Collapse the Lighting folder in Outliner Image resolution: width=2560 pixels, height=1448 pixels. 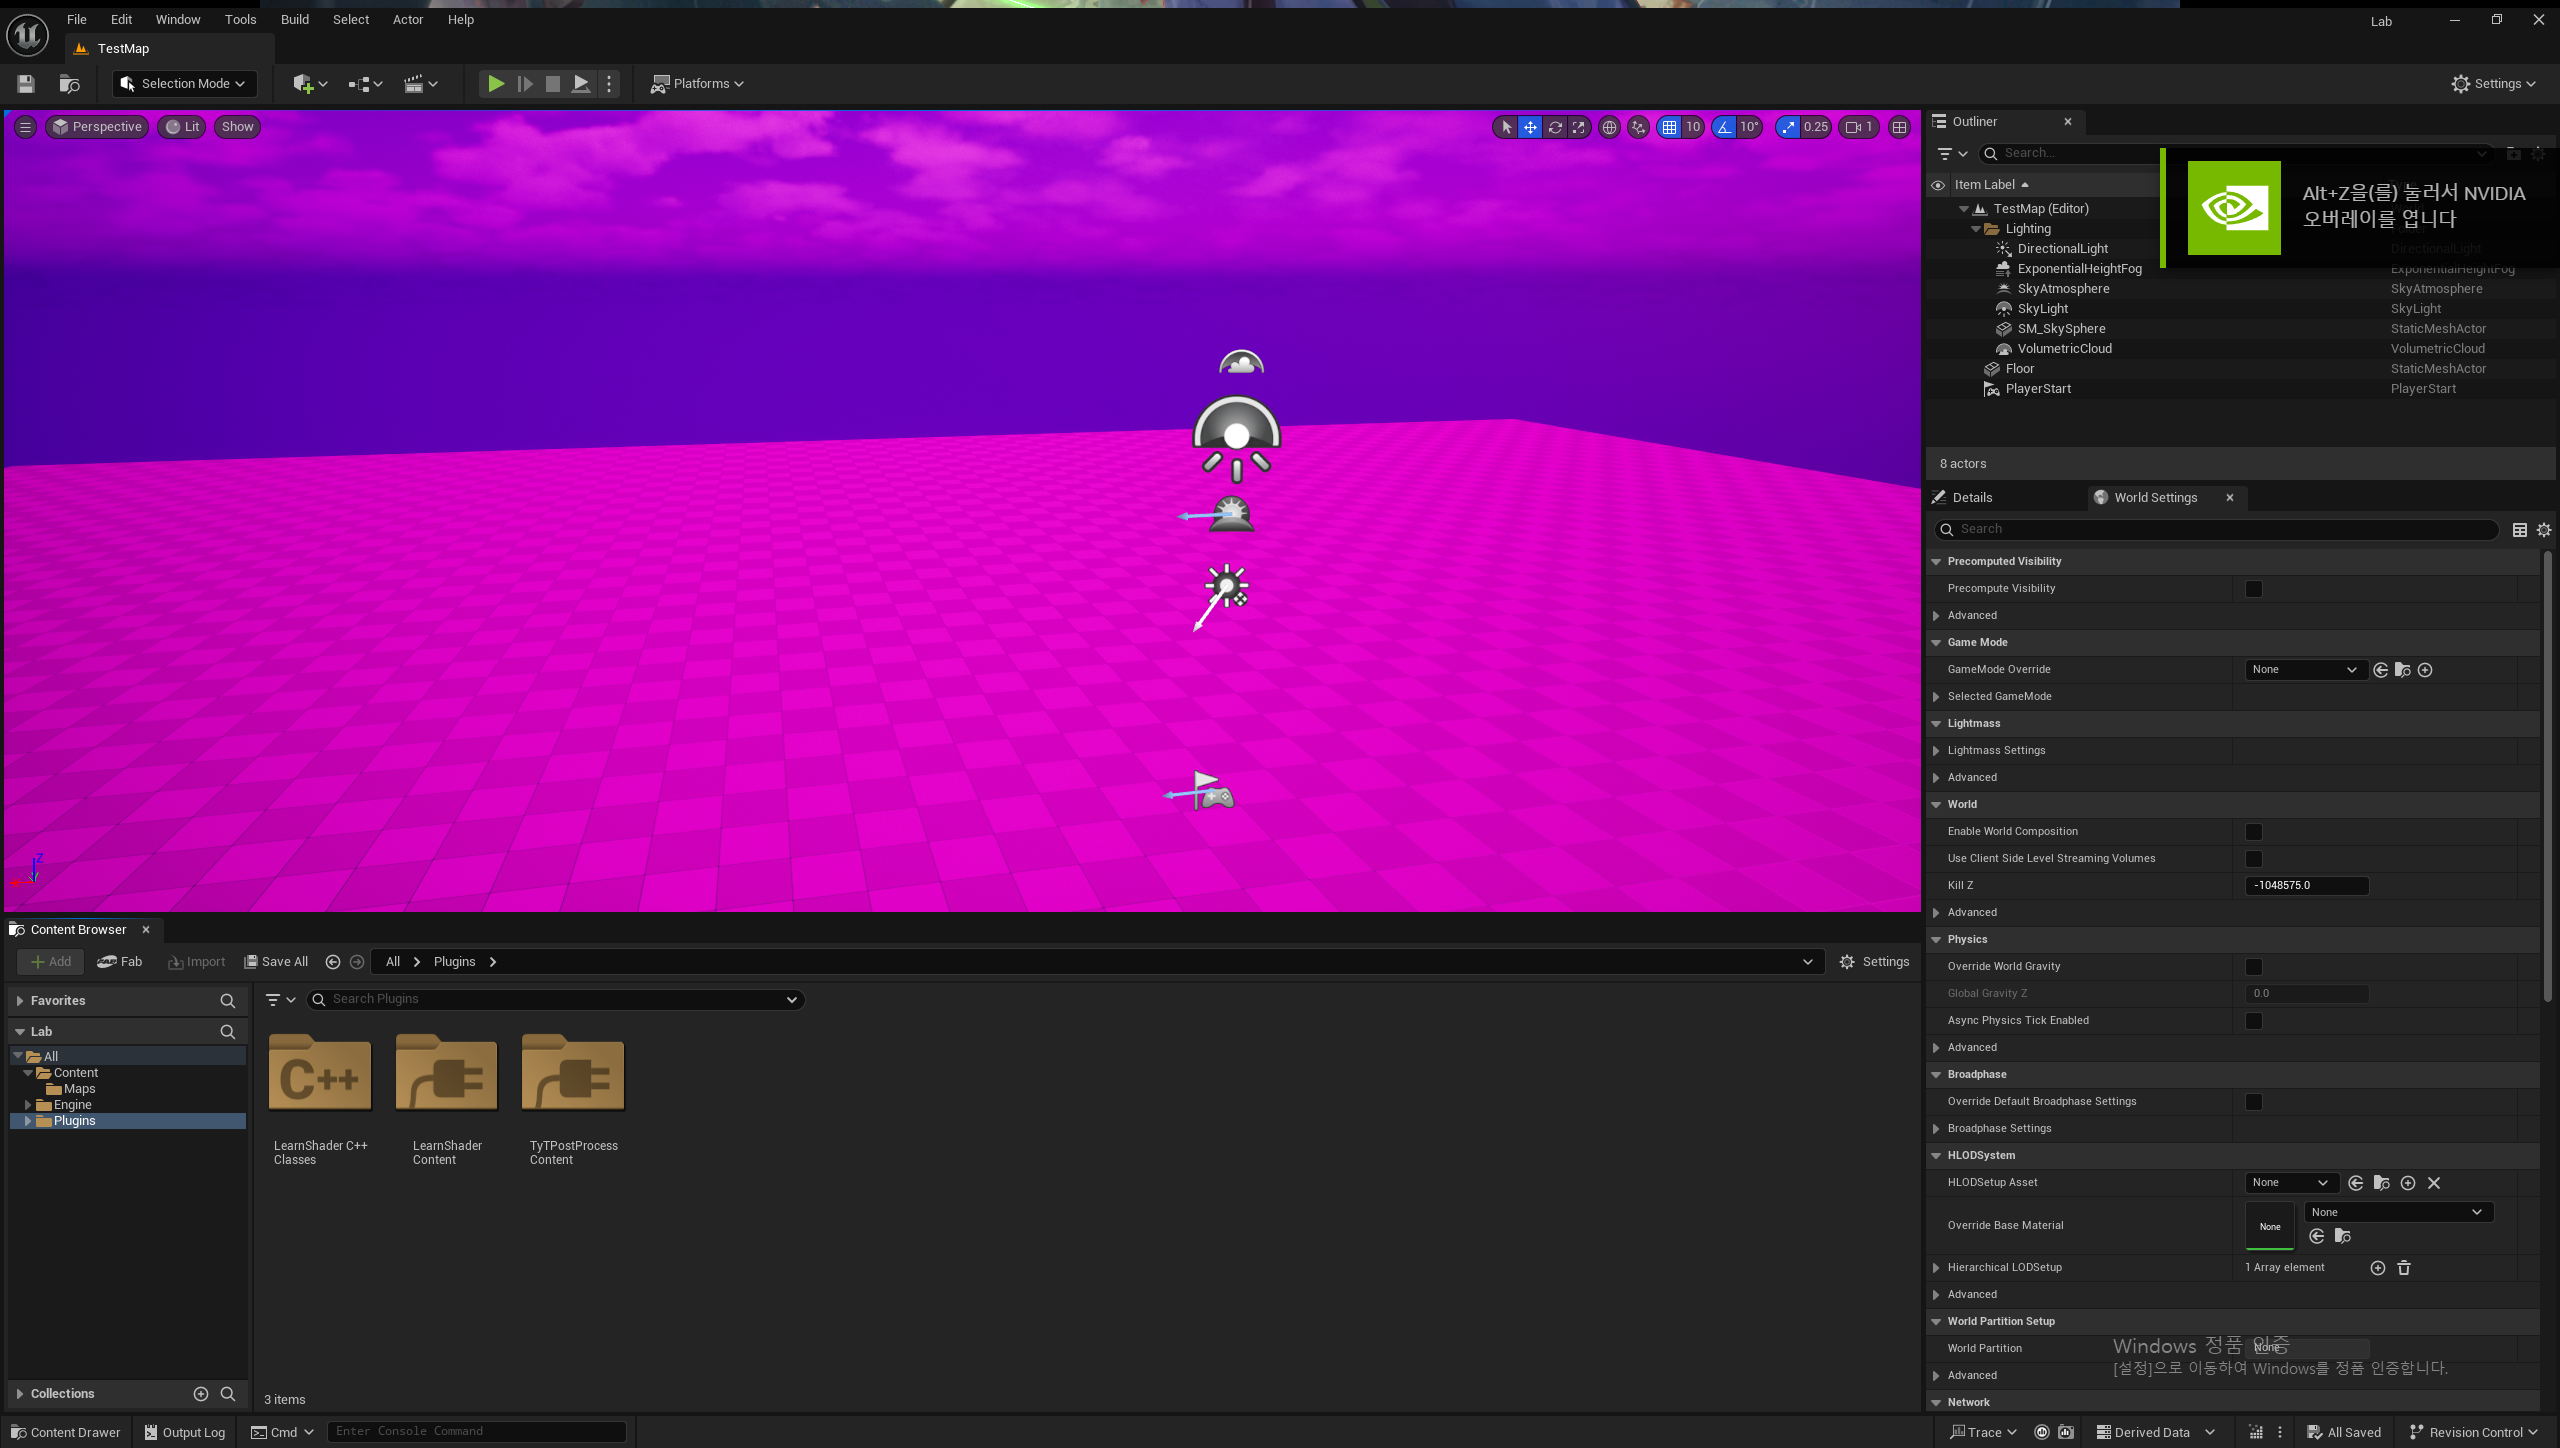(x=1975, y=228)
